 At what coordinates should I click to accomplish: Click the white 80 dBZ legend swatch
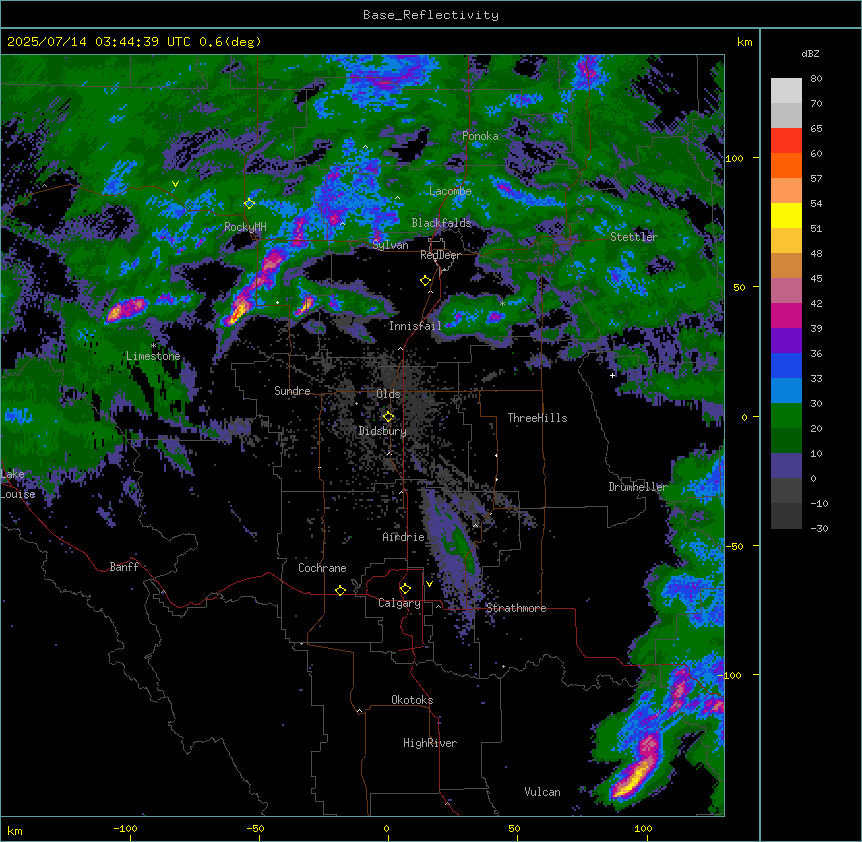pyautogui.click(x=786, y=91)
